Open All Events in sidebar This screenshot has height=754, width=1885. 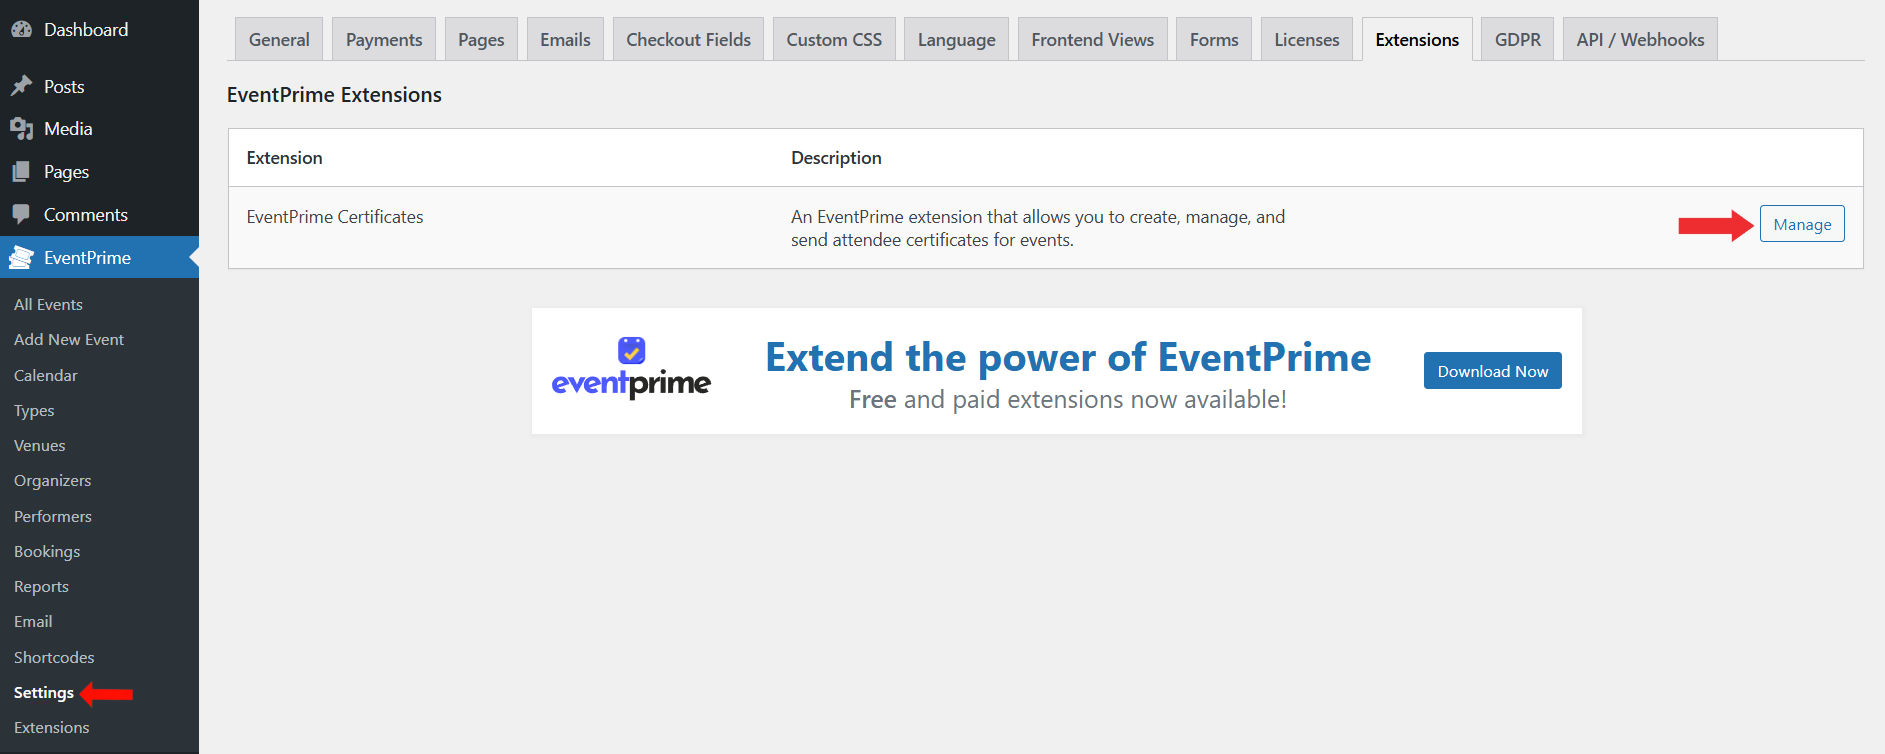click(x=48, y=305)
